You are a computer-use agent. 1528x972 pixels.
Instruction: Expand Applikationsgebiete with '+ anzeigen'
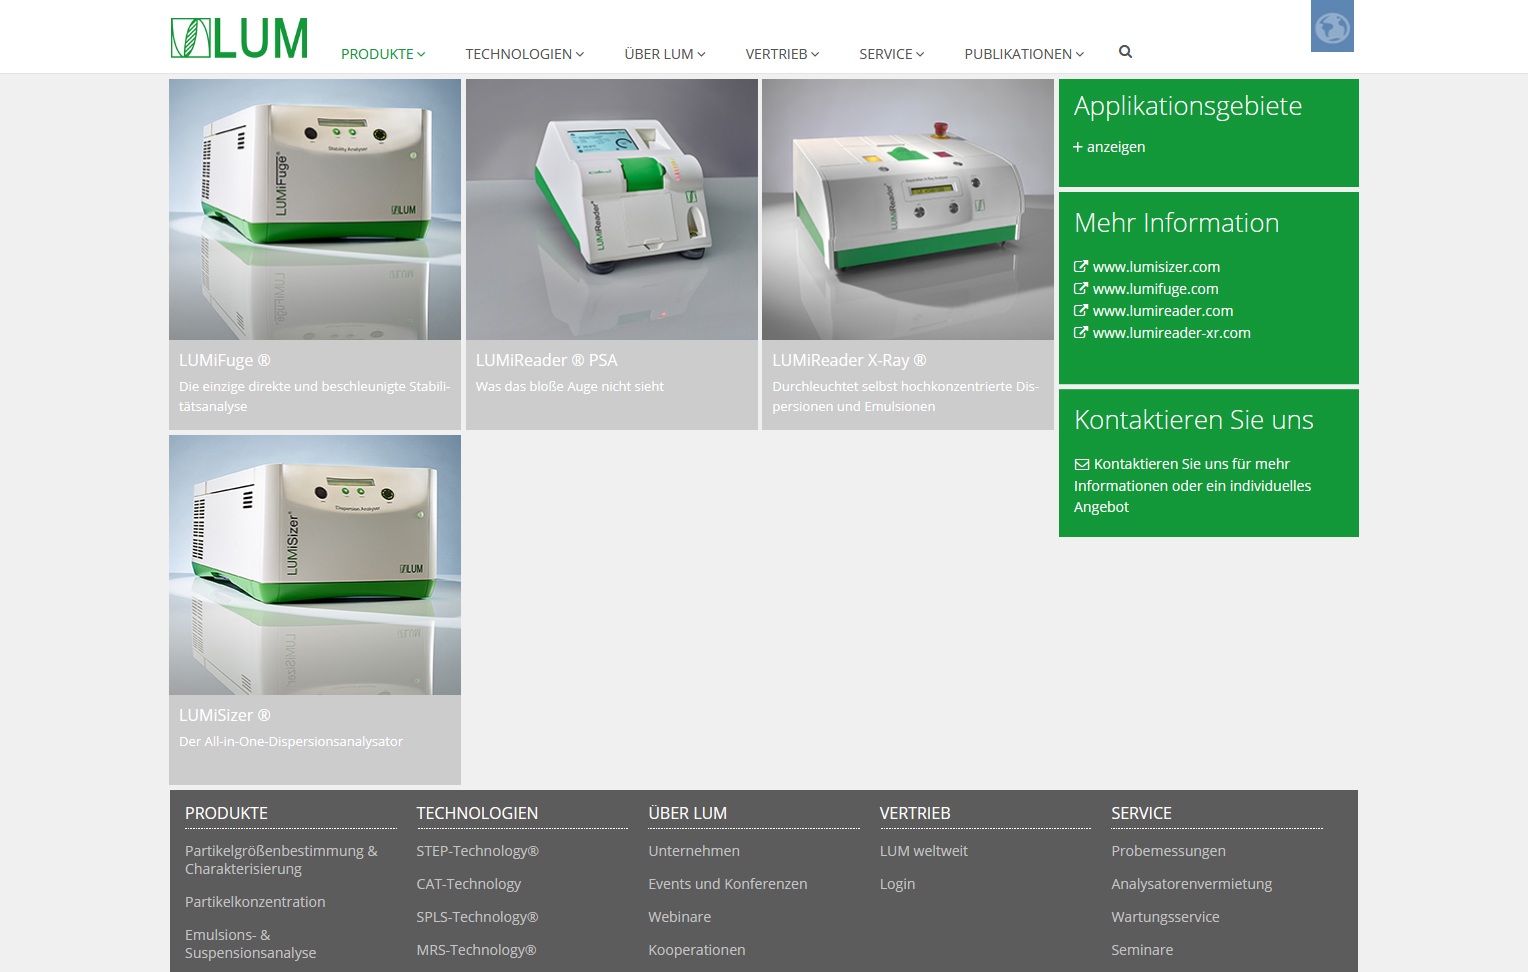click(1109, 147)
